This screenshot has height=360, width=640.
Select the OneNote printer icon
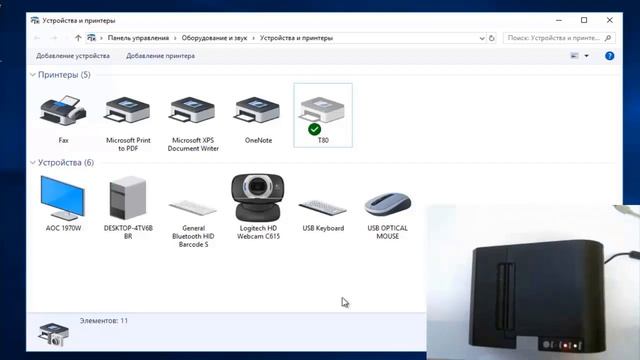tap(258, 111)
